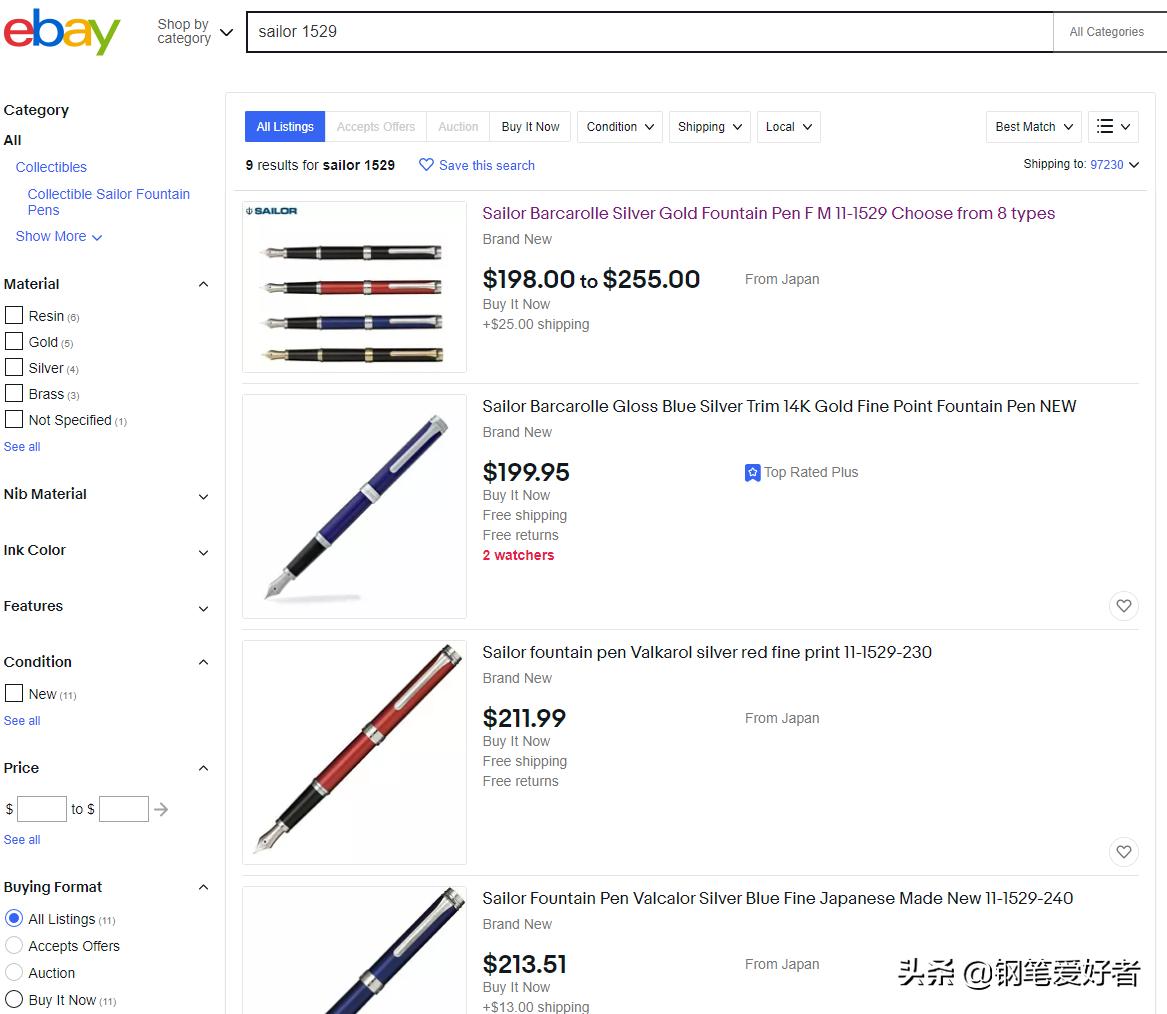Submit the price range arrow
The image size is (1167, 1014).
(161, 809)
